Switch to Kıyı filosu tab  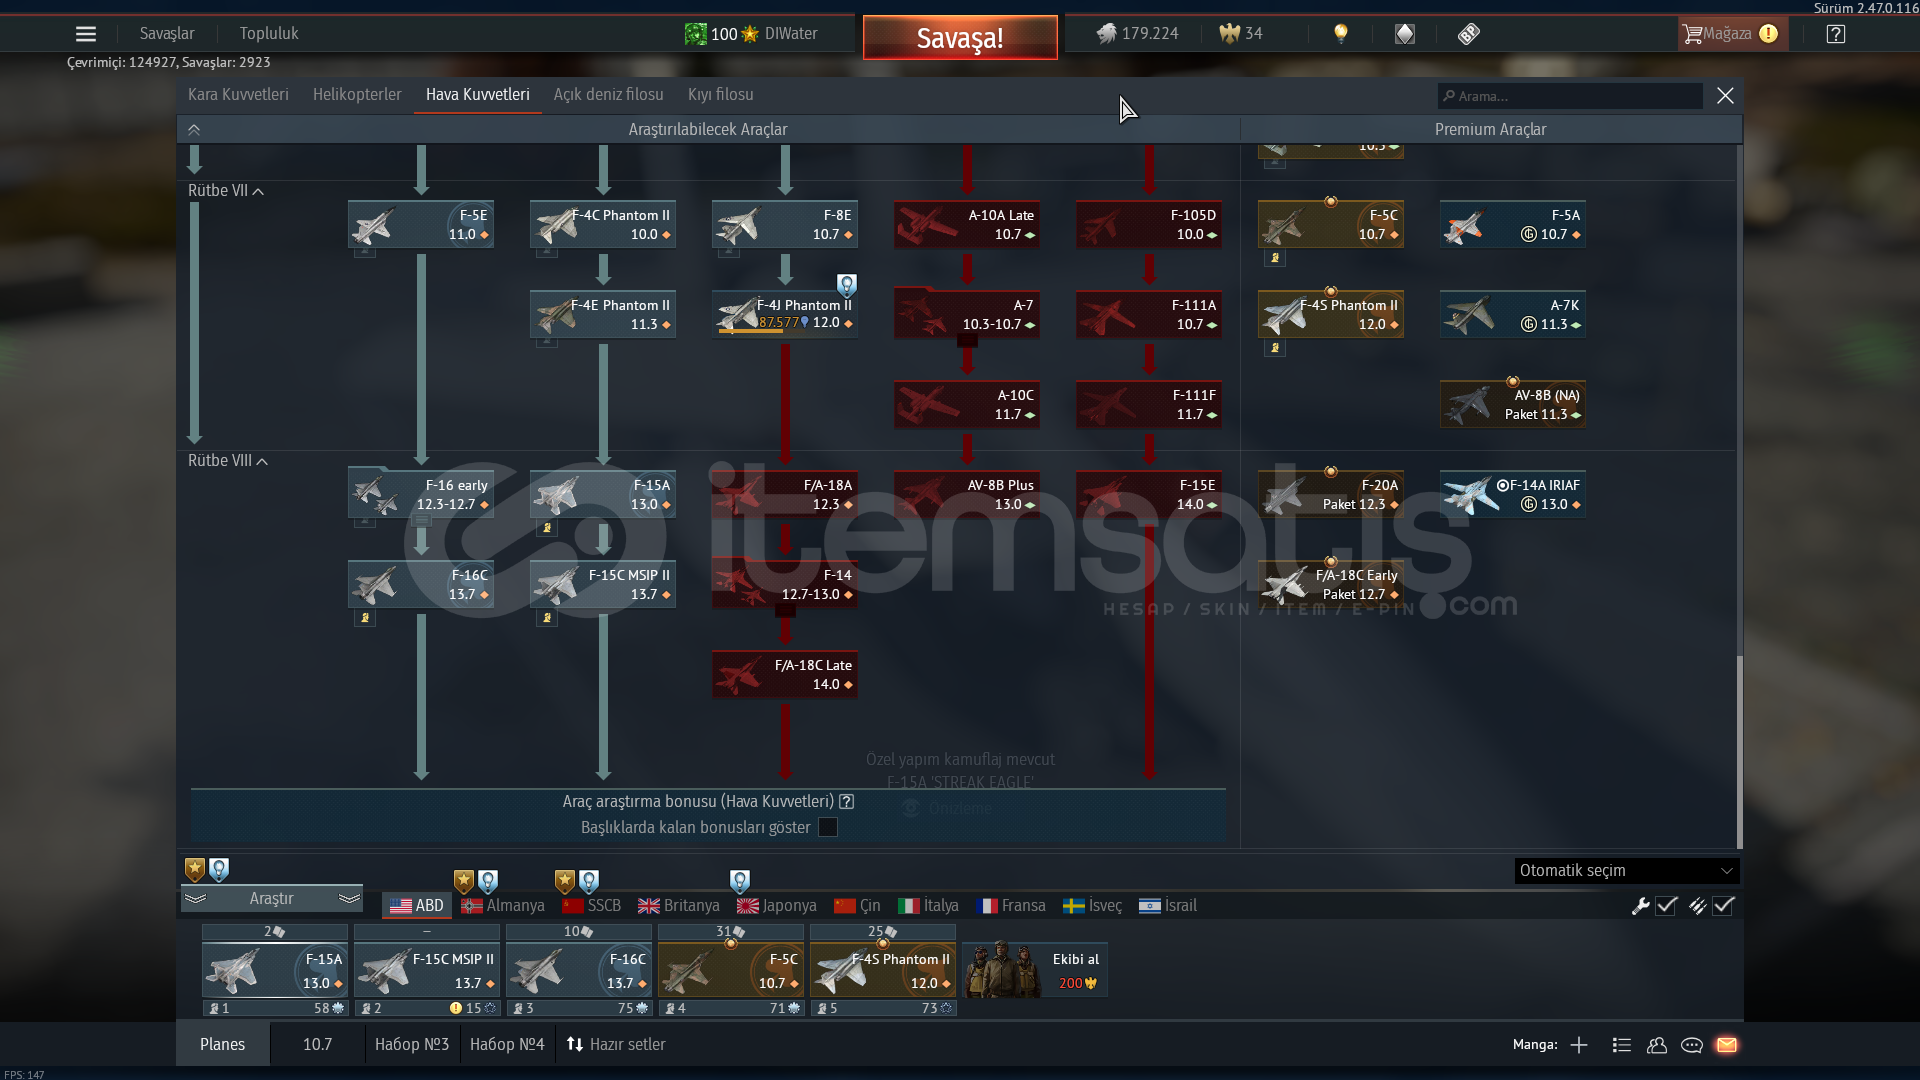click(x=720, y=94)
